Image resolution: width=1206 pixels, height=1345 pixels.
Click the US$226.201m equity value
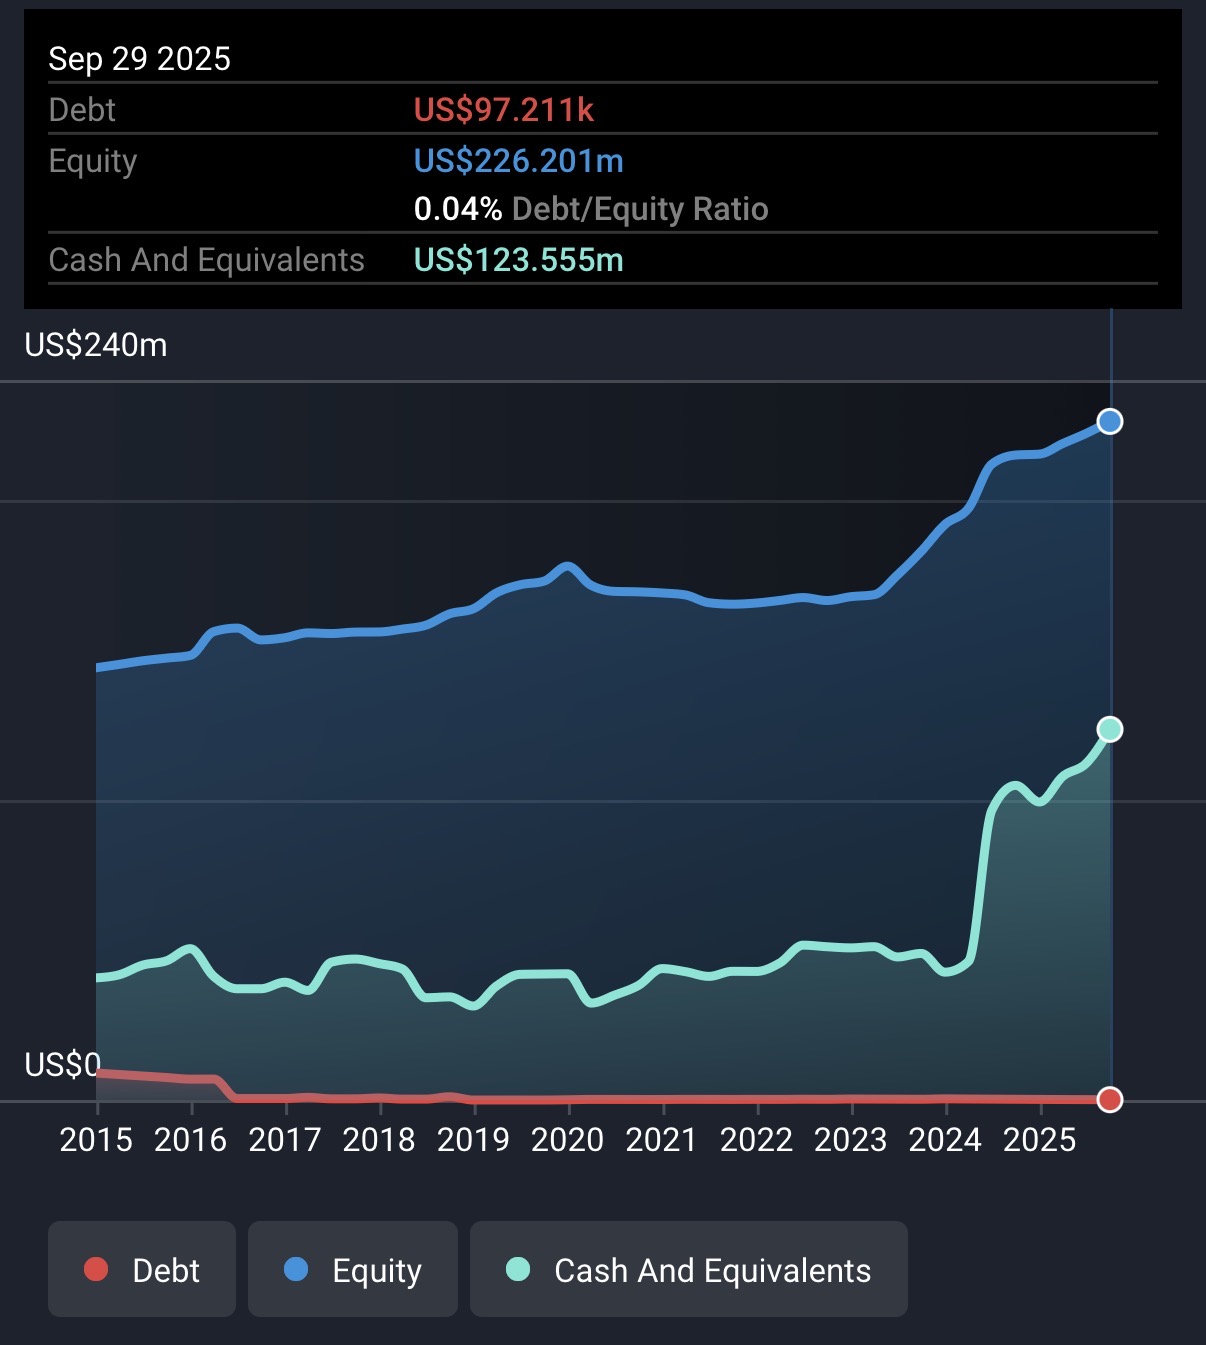tap(518, 161)
